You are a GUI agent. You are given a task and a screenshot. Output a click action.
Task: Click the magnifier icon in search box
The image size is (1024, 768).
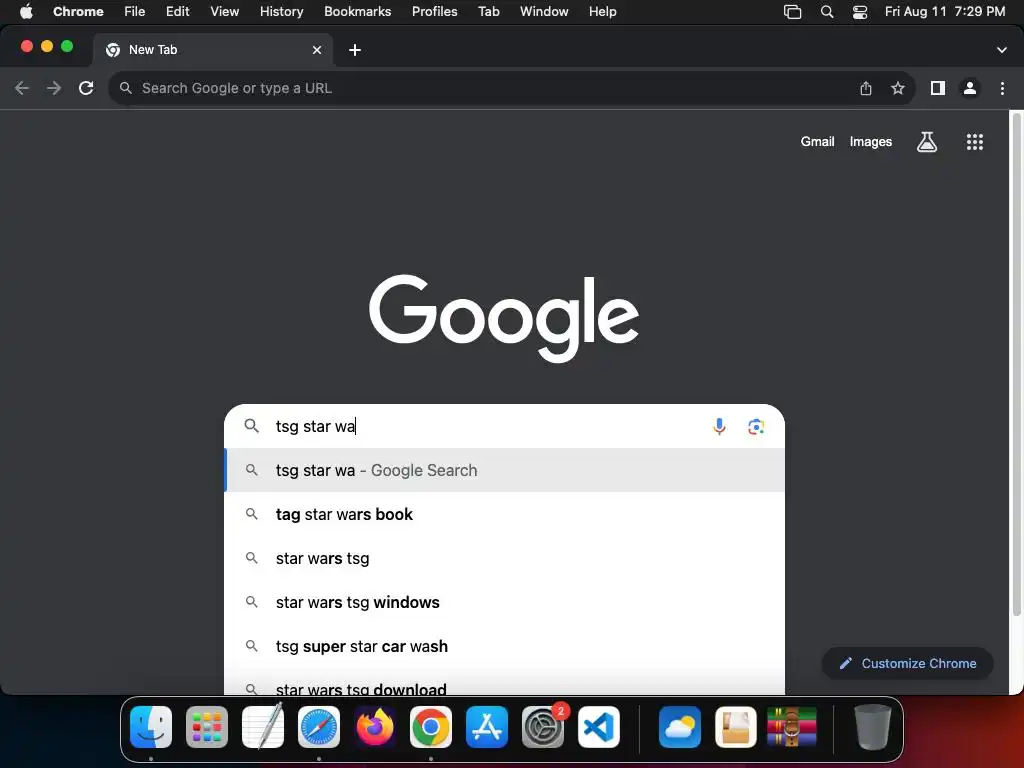point(251,426)
